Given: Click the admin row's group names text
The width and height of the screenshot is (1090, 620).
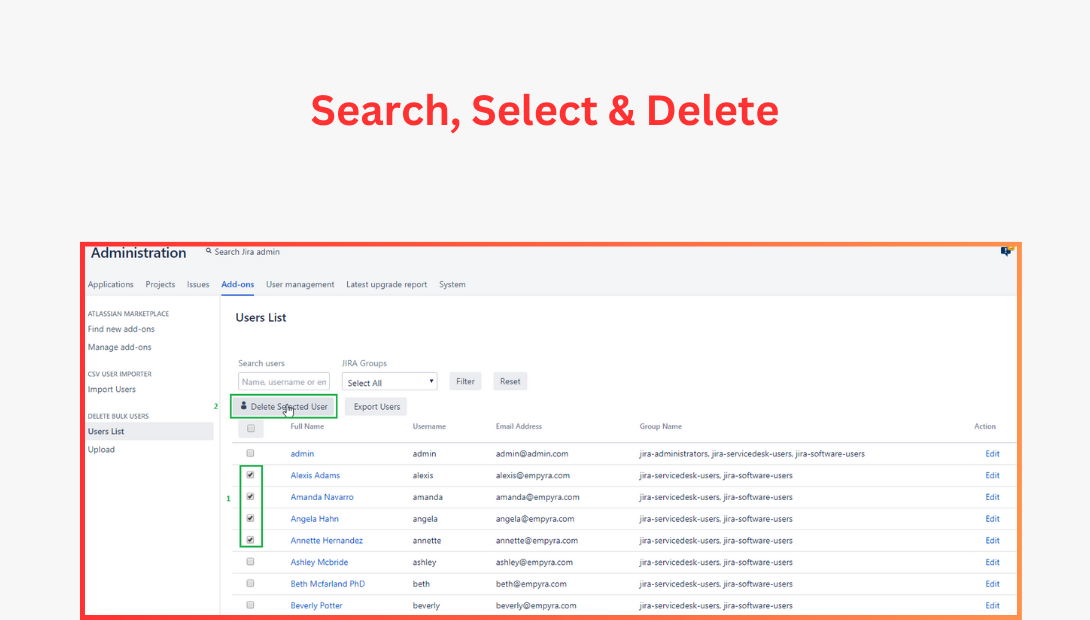Looking at the screenshot, I should (x=752, y=454).
